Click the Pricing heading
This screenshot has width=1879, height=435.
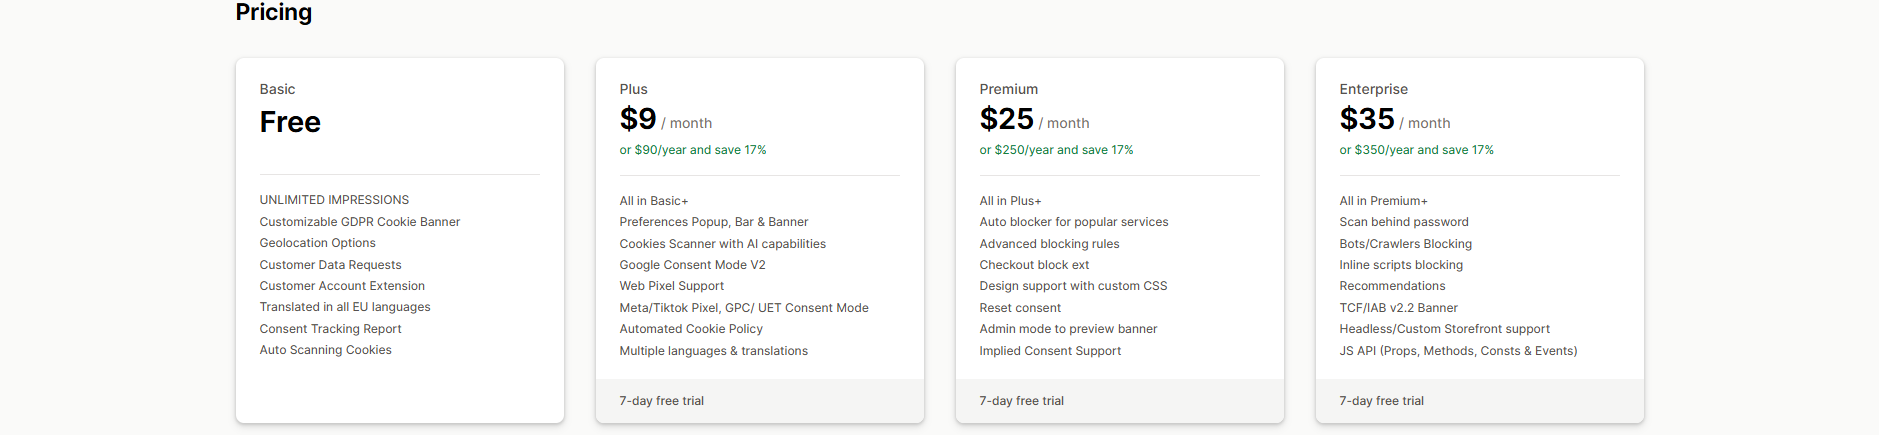click(x=273, y=12)
